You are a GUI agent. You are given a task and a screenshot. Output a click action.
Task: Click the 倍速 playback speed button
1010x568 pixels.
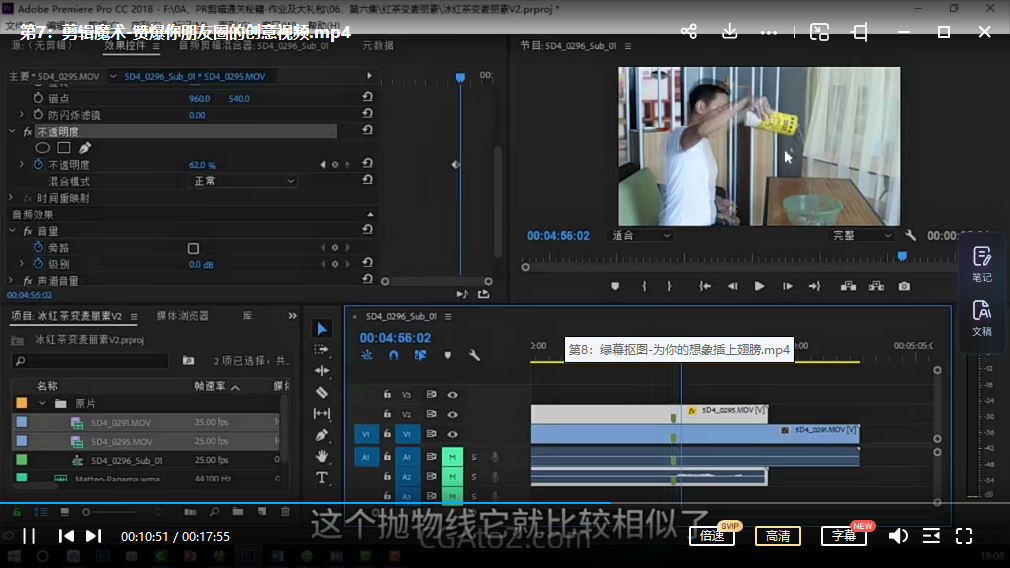tap(712, 536)
